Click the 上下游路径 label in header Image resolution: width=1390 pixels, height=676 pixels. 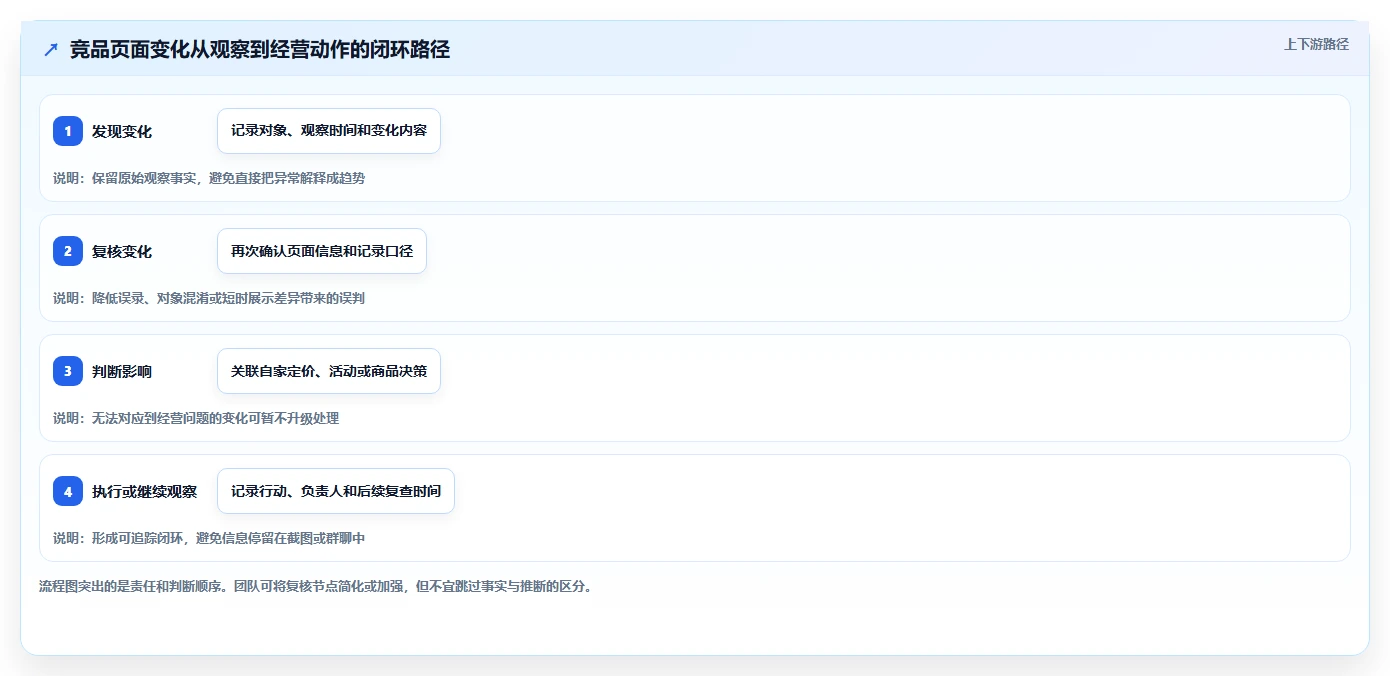pos(1316,44)
